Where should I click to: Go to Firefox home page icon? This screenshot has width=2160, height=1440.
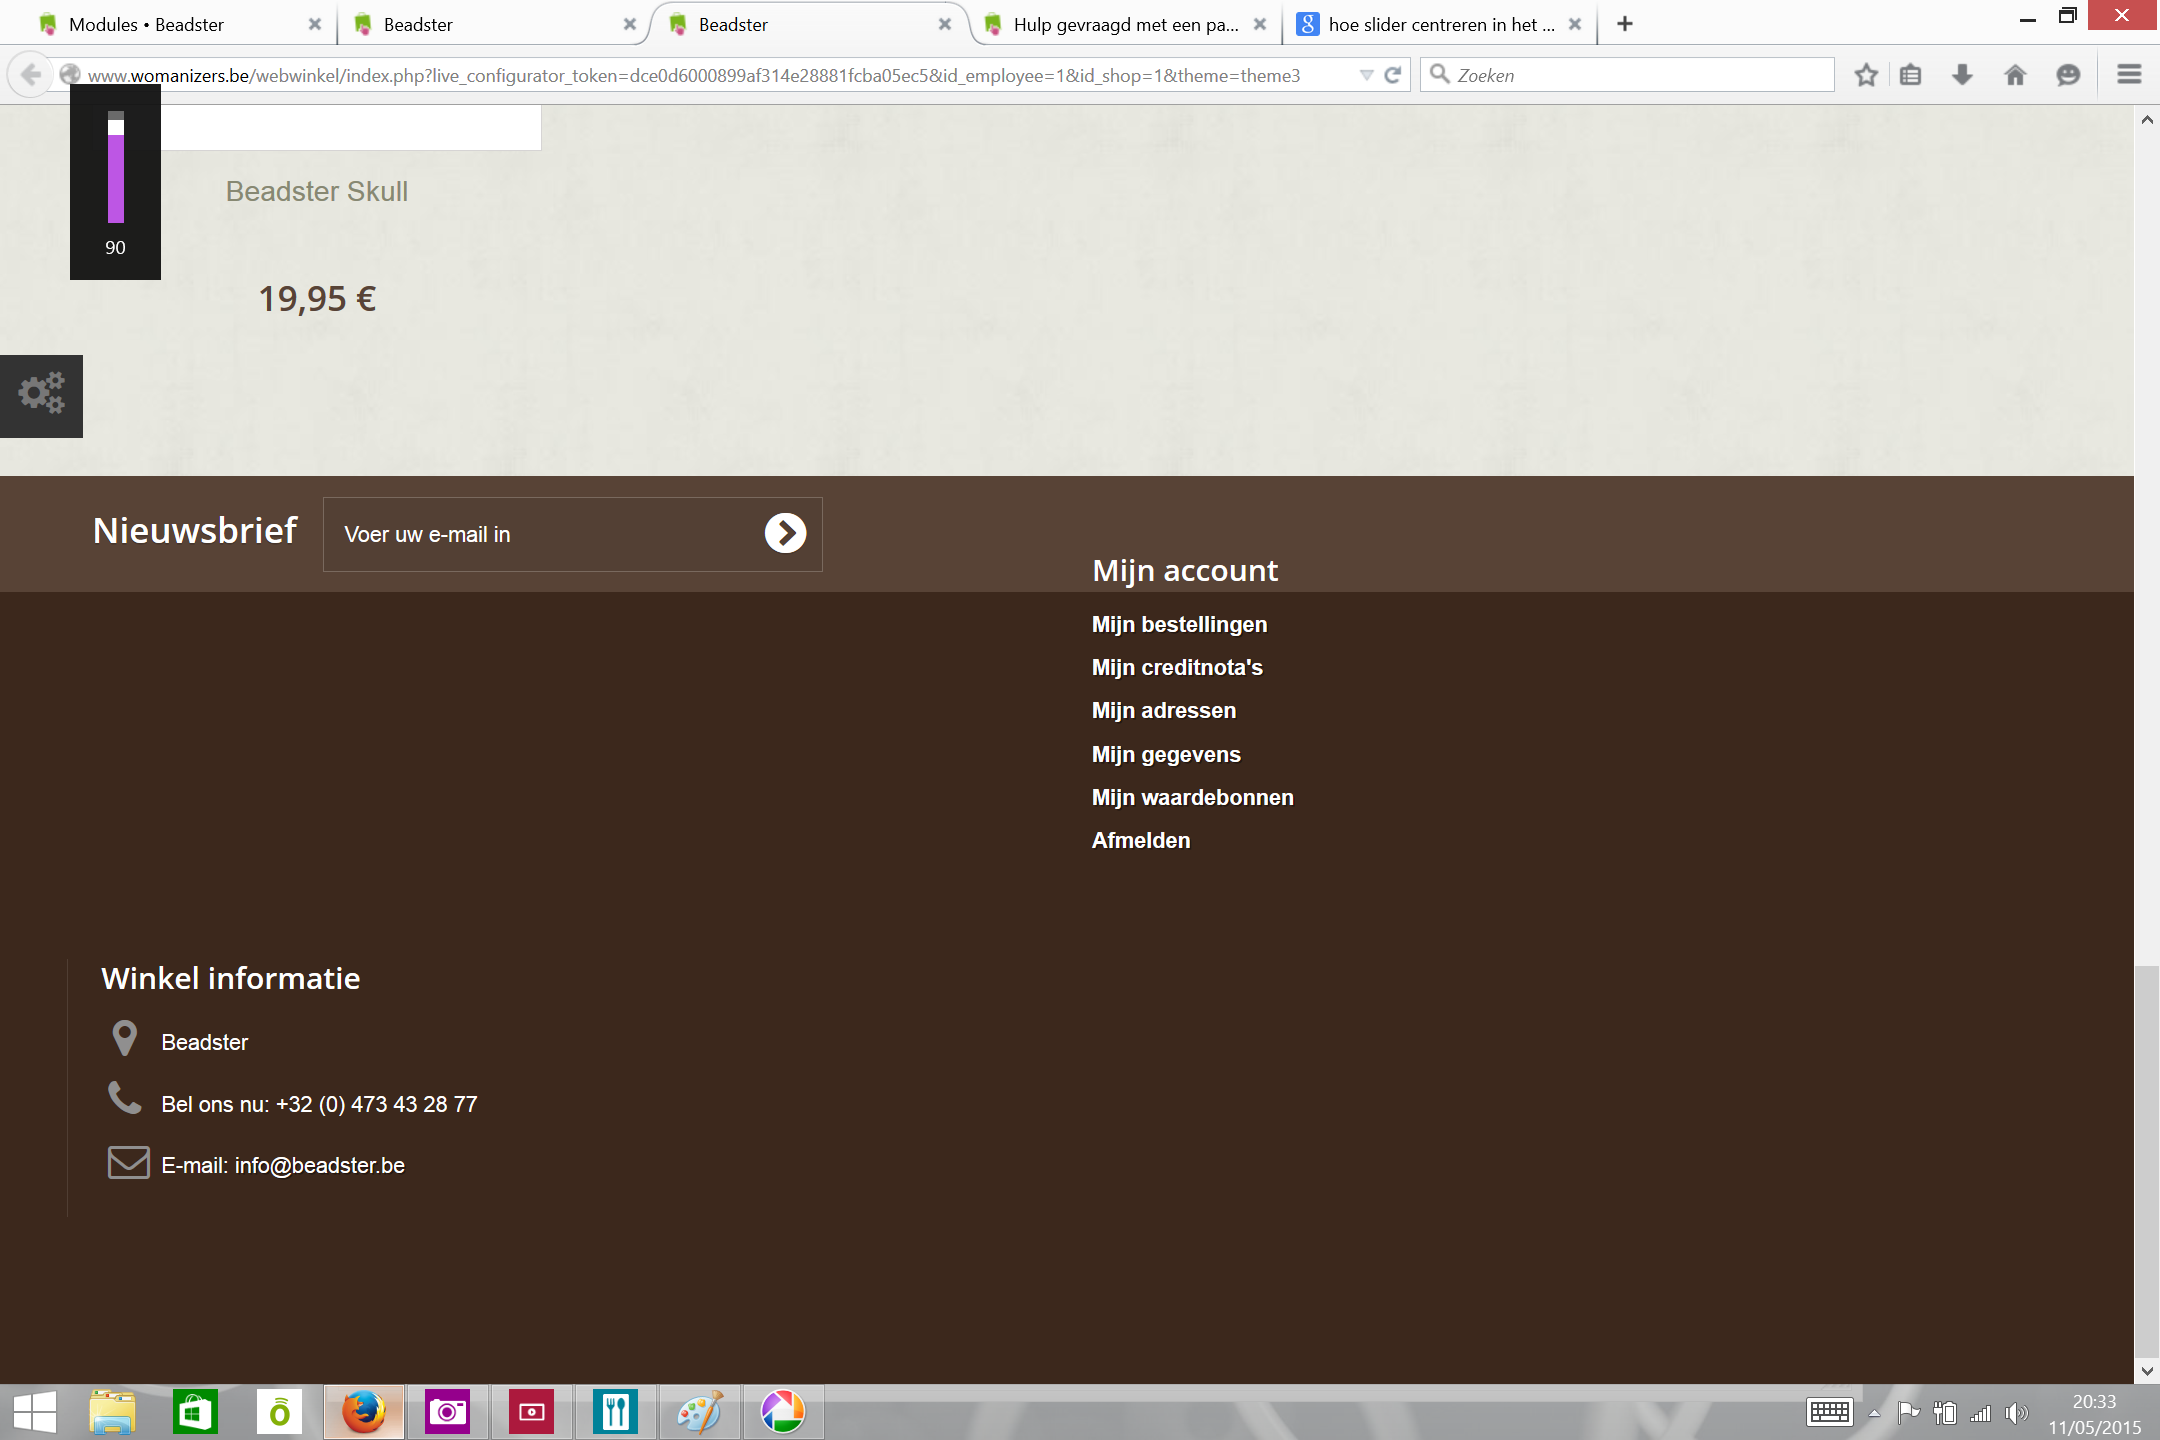pos(2015,75)
